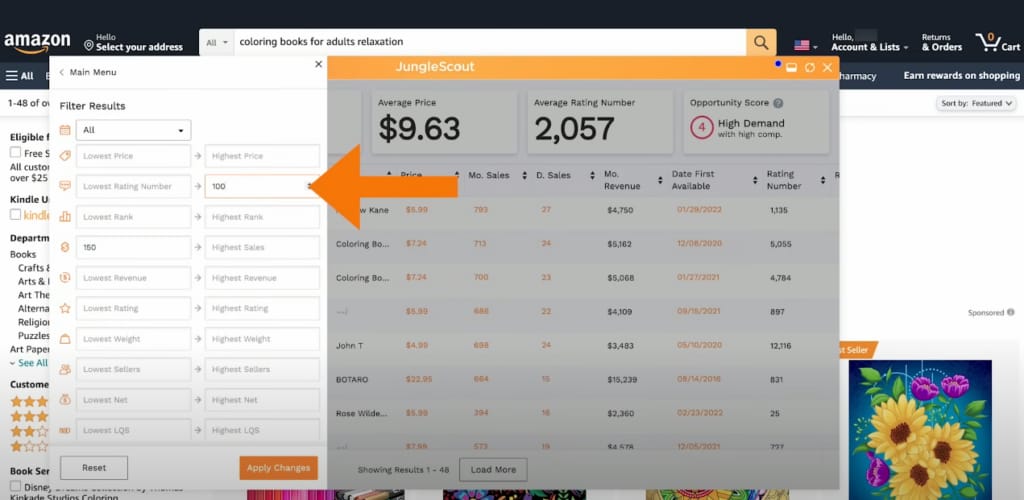Click Earn rewards on shopping link
The width and height of the screenshot is (1024, 500).
(x=961, y=76)
